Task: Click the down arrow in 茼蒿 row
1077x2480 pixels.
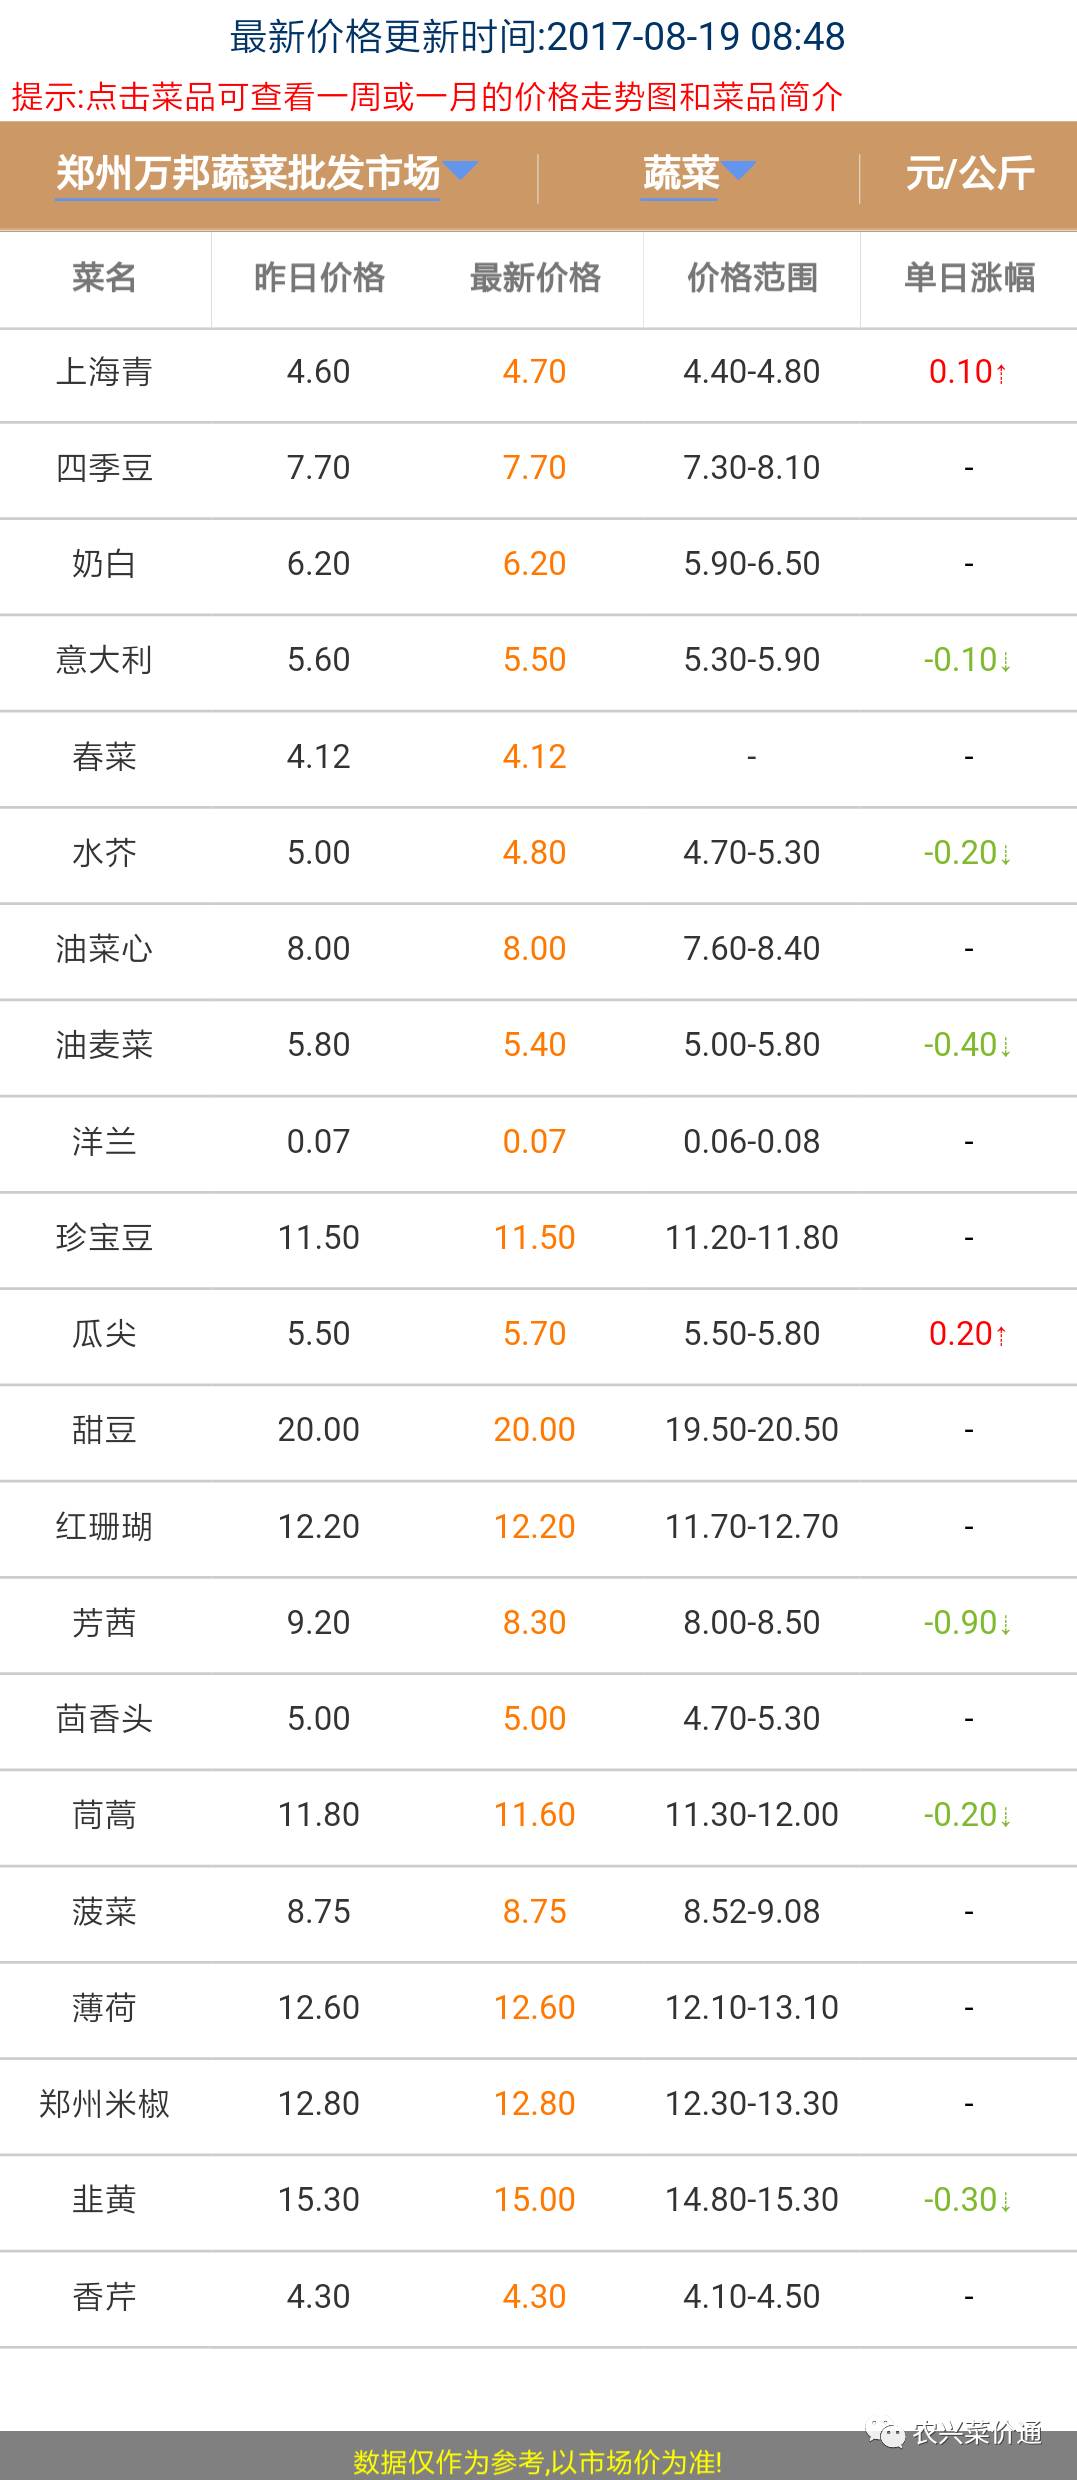Action: pyautogui.click(x=1005, y=1816)
